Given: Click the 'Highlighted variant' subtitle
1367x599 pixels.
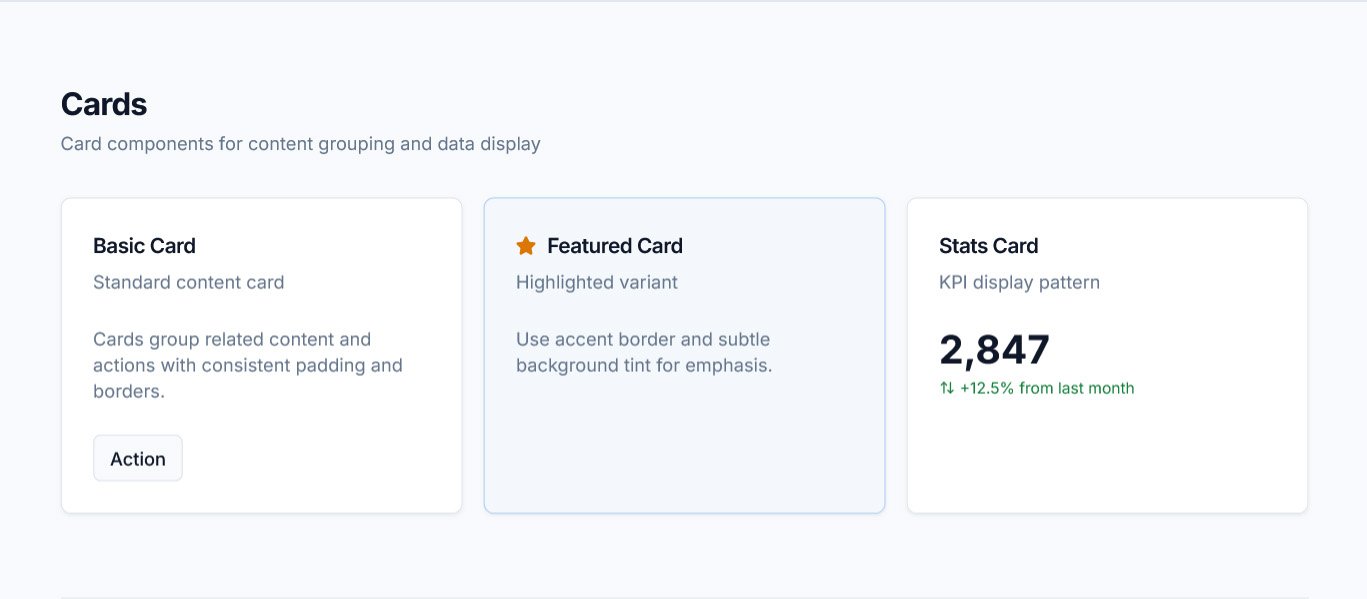Looking at the screenshot, I should 597,282.
